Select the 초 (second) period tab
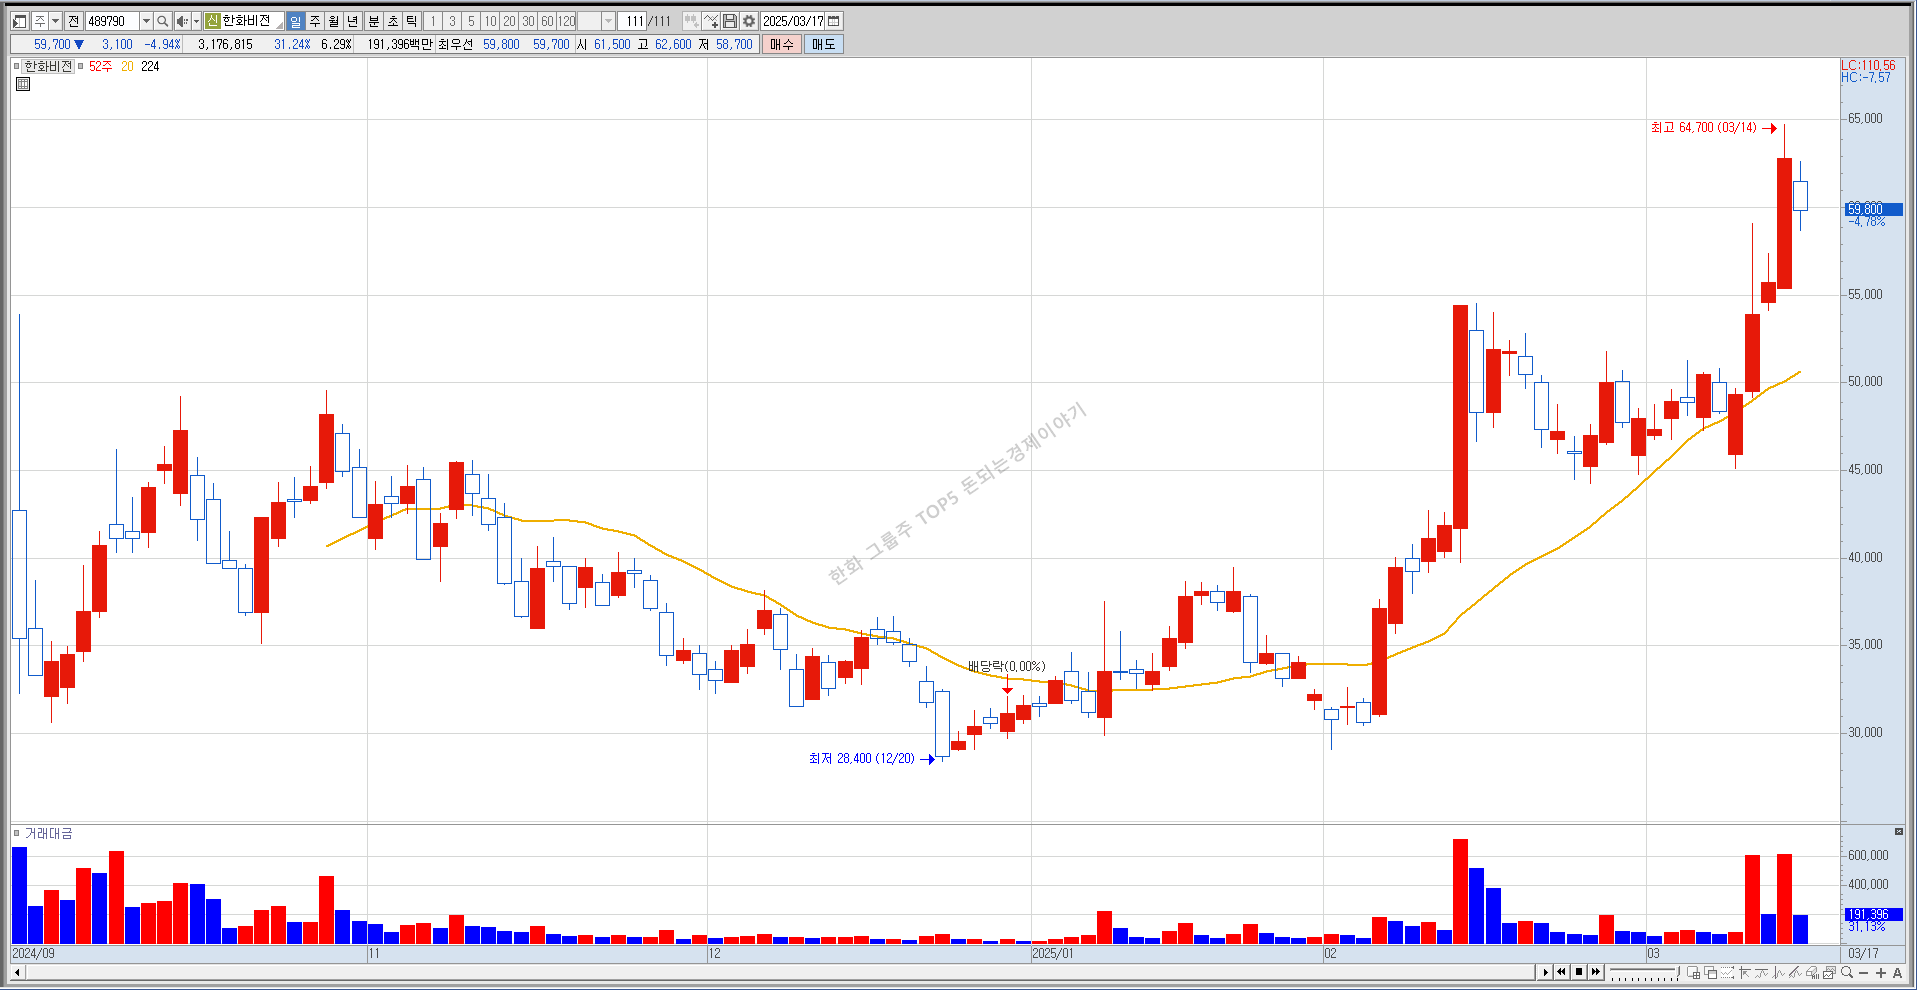Image resolution: width=1917 pixels, height=990 pixels. [x=393, y=21]
